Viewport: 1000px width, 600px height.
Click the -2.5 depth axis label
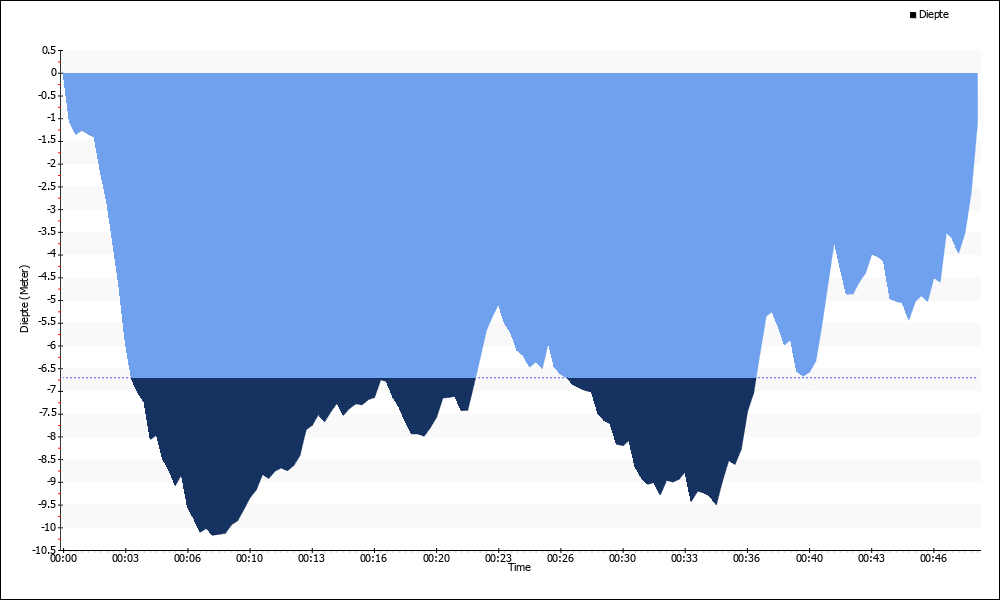click(48, 186)
